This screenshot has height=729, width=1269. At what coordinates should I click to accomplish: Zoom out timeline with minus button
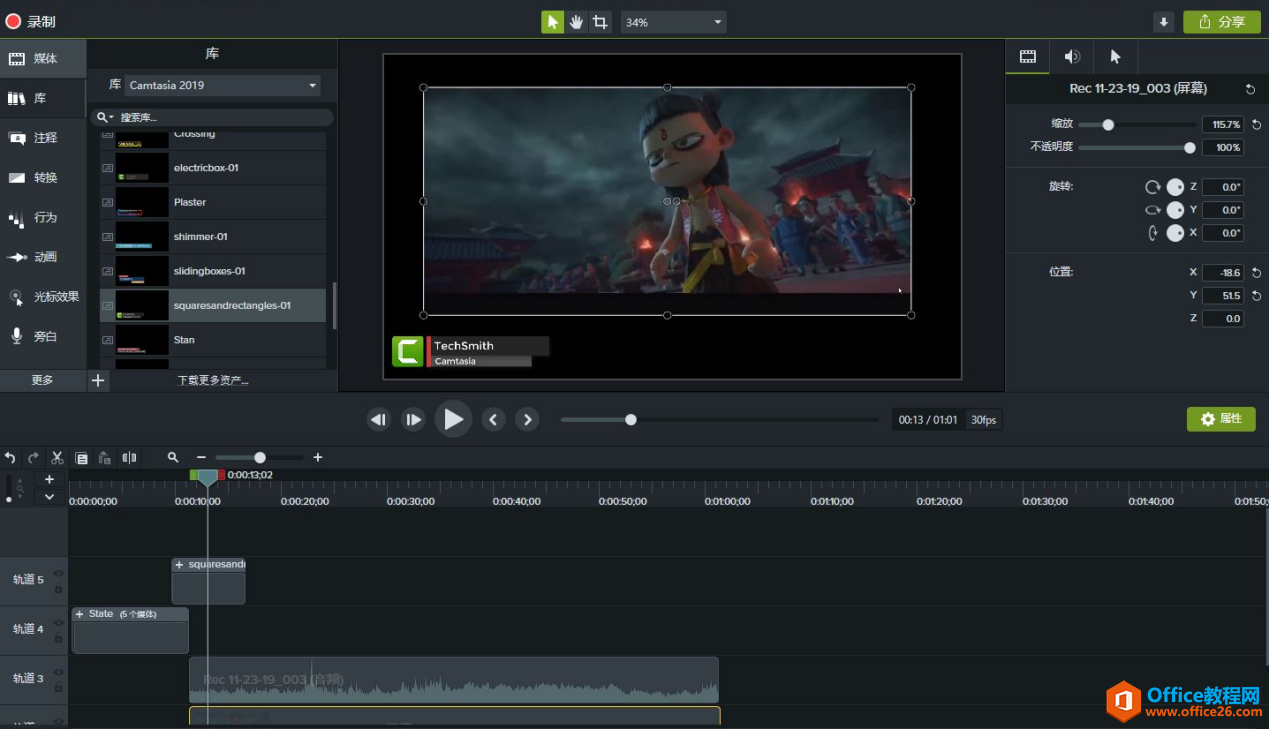[201, 458]
